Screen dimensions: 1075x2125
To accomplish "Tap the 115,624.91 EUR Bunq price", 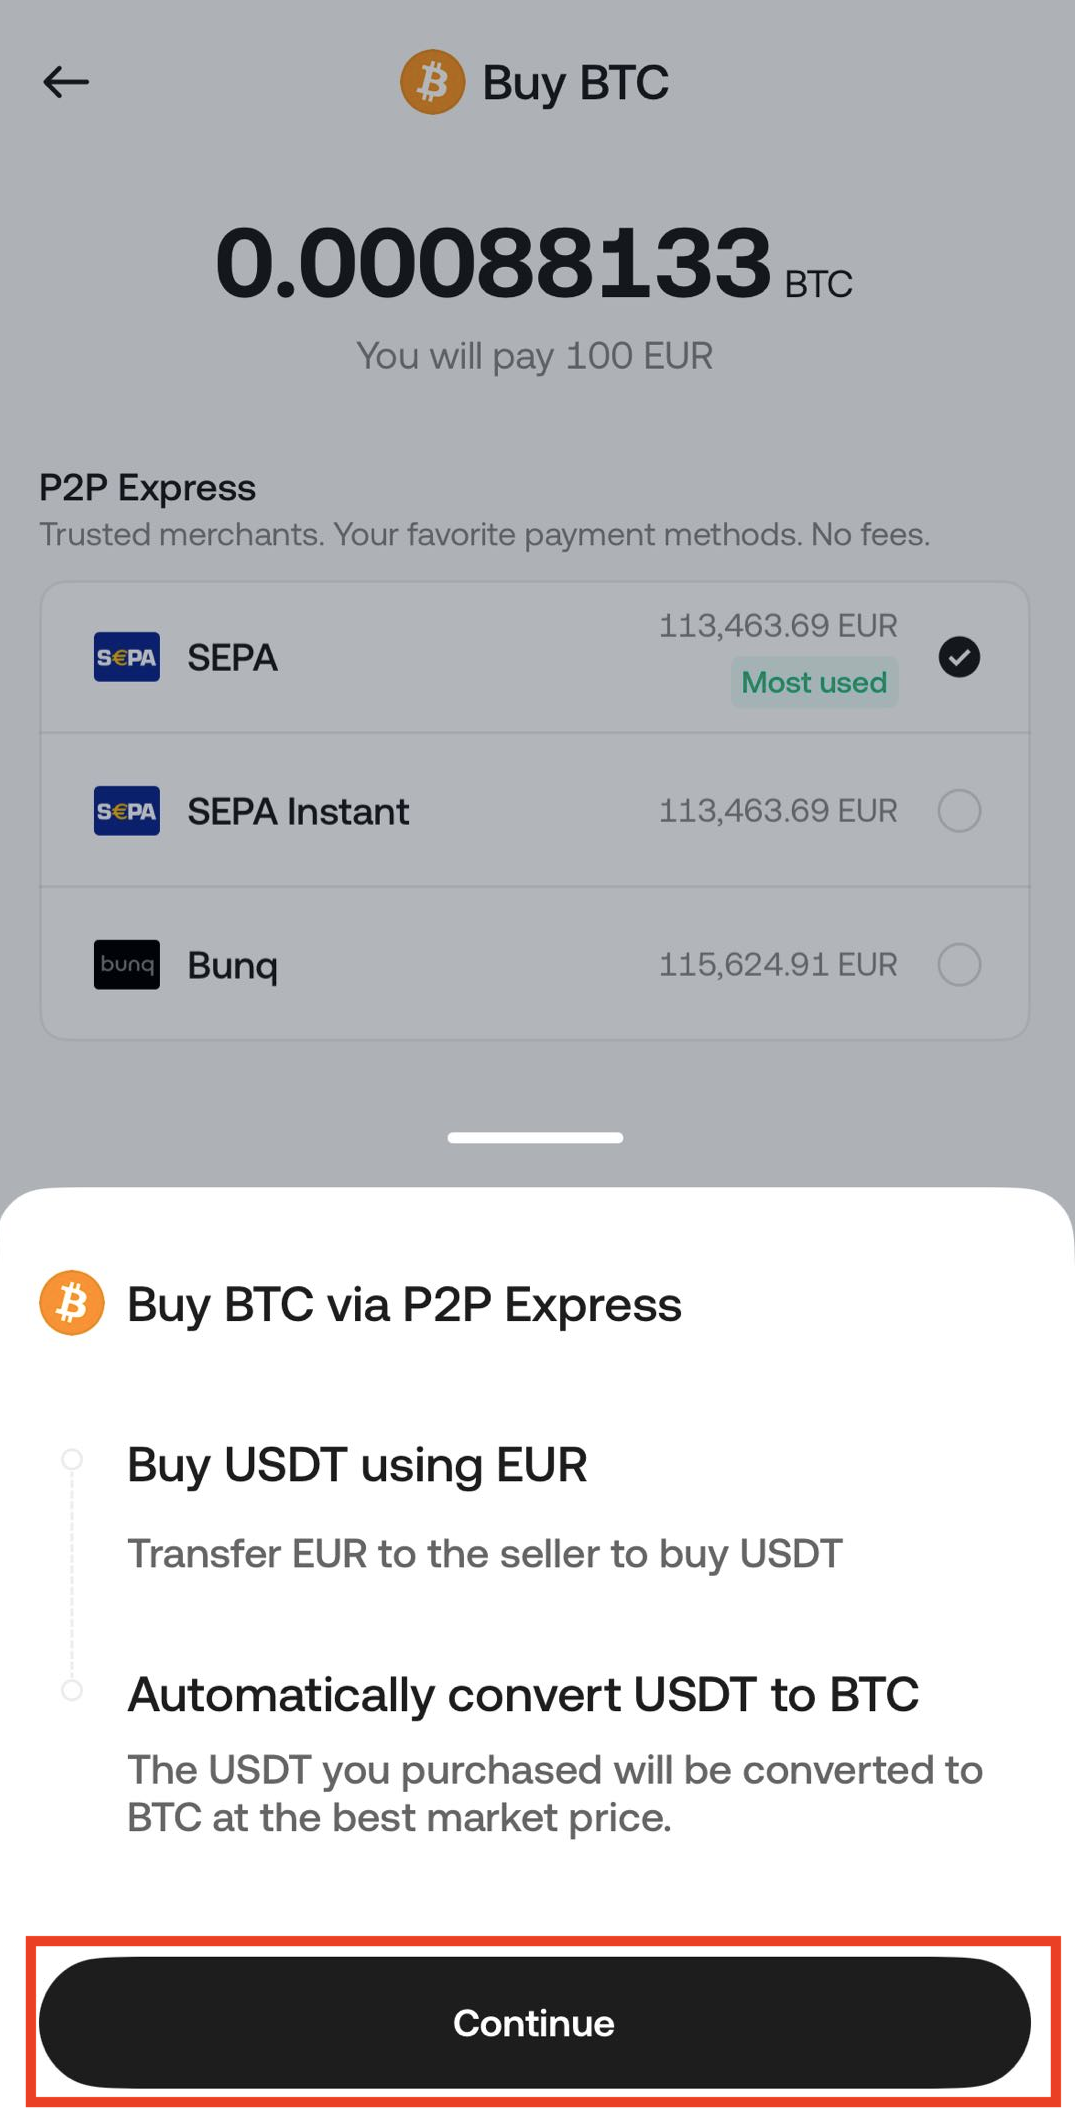I will [x=778, y=965].
